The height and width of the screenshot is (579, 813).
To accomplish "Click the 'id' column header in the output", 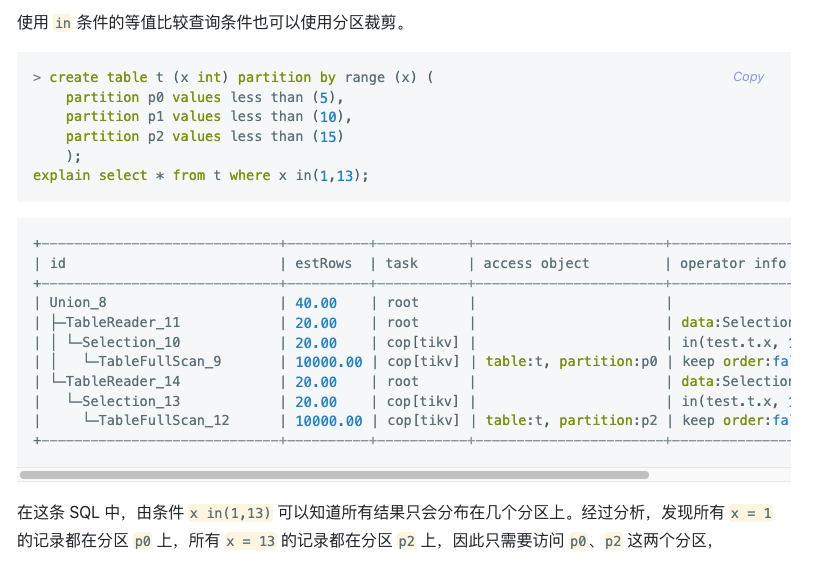I will coord(58,263).
